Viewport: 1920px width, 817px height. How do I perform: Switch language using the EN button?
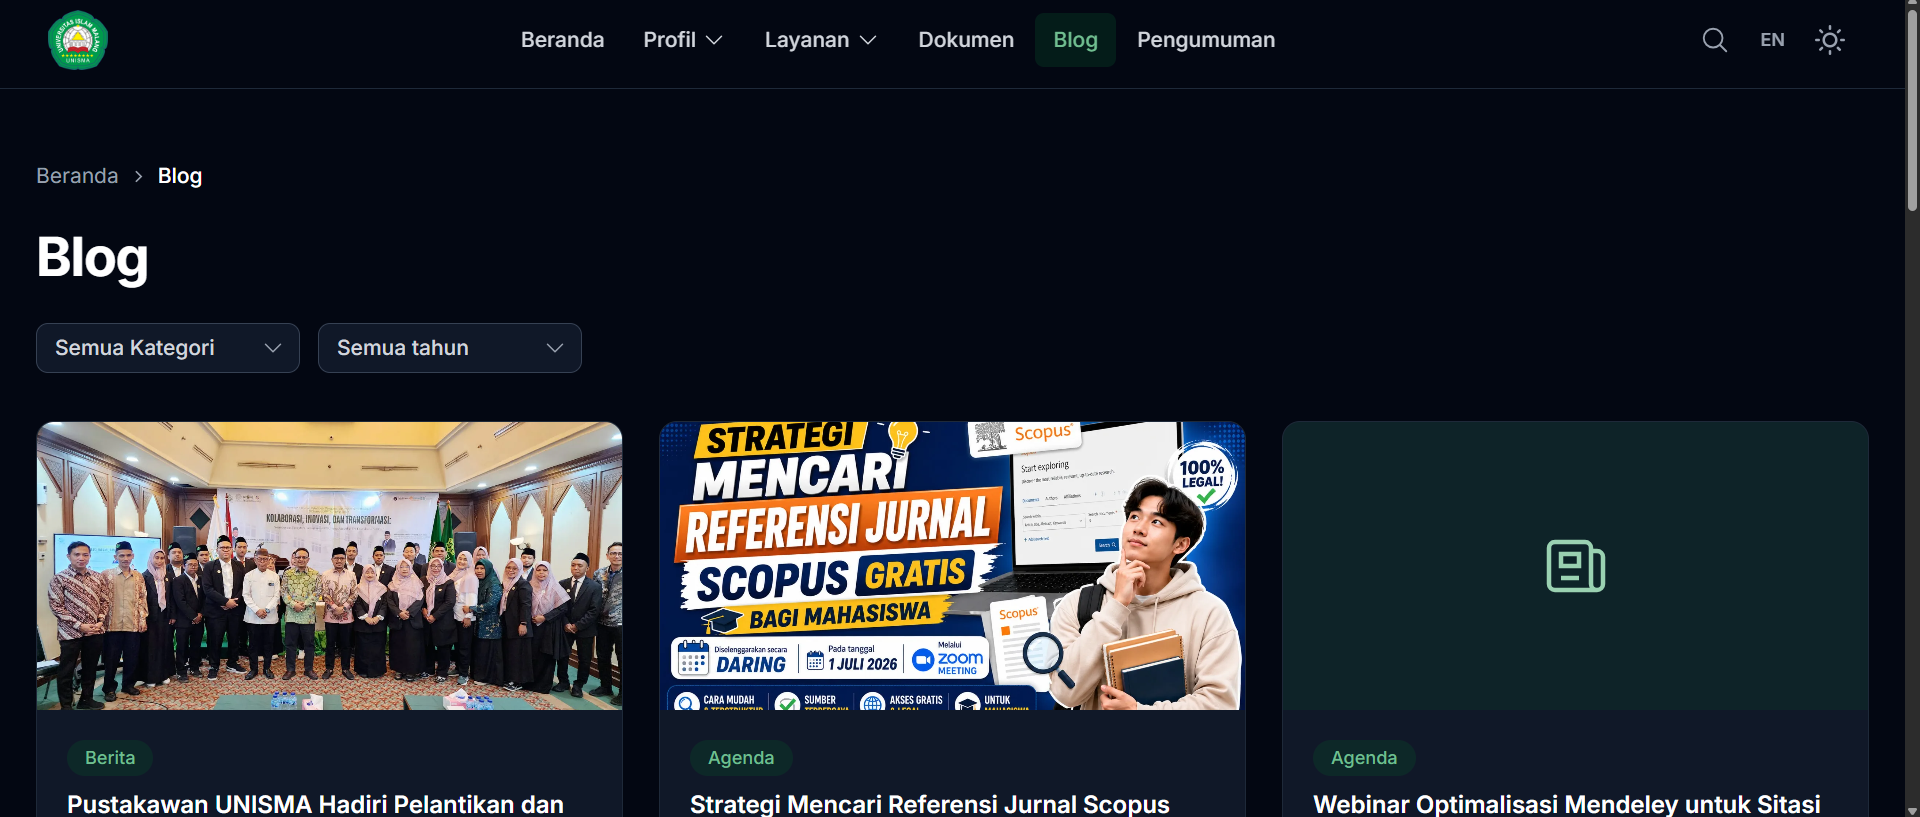[1772, 40]
